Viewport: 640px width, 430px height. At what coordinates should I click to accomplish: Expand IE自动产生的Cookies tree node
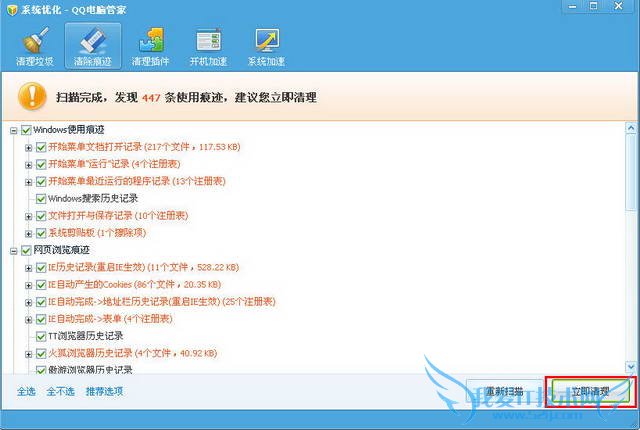pos(28,286)
